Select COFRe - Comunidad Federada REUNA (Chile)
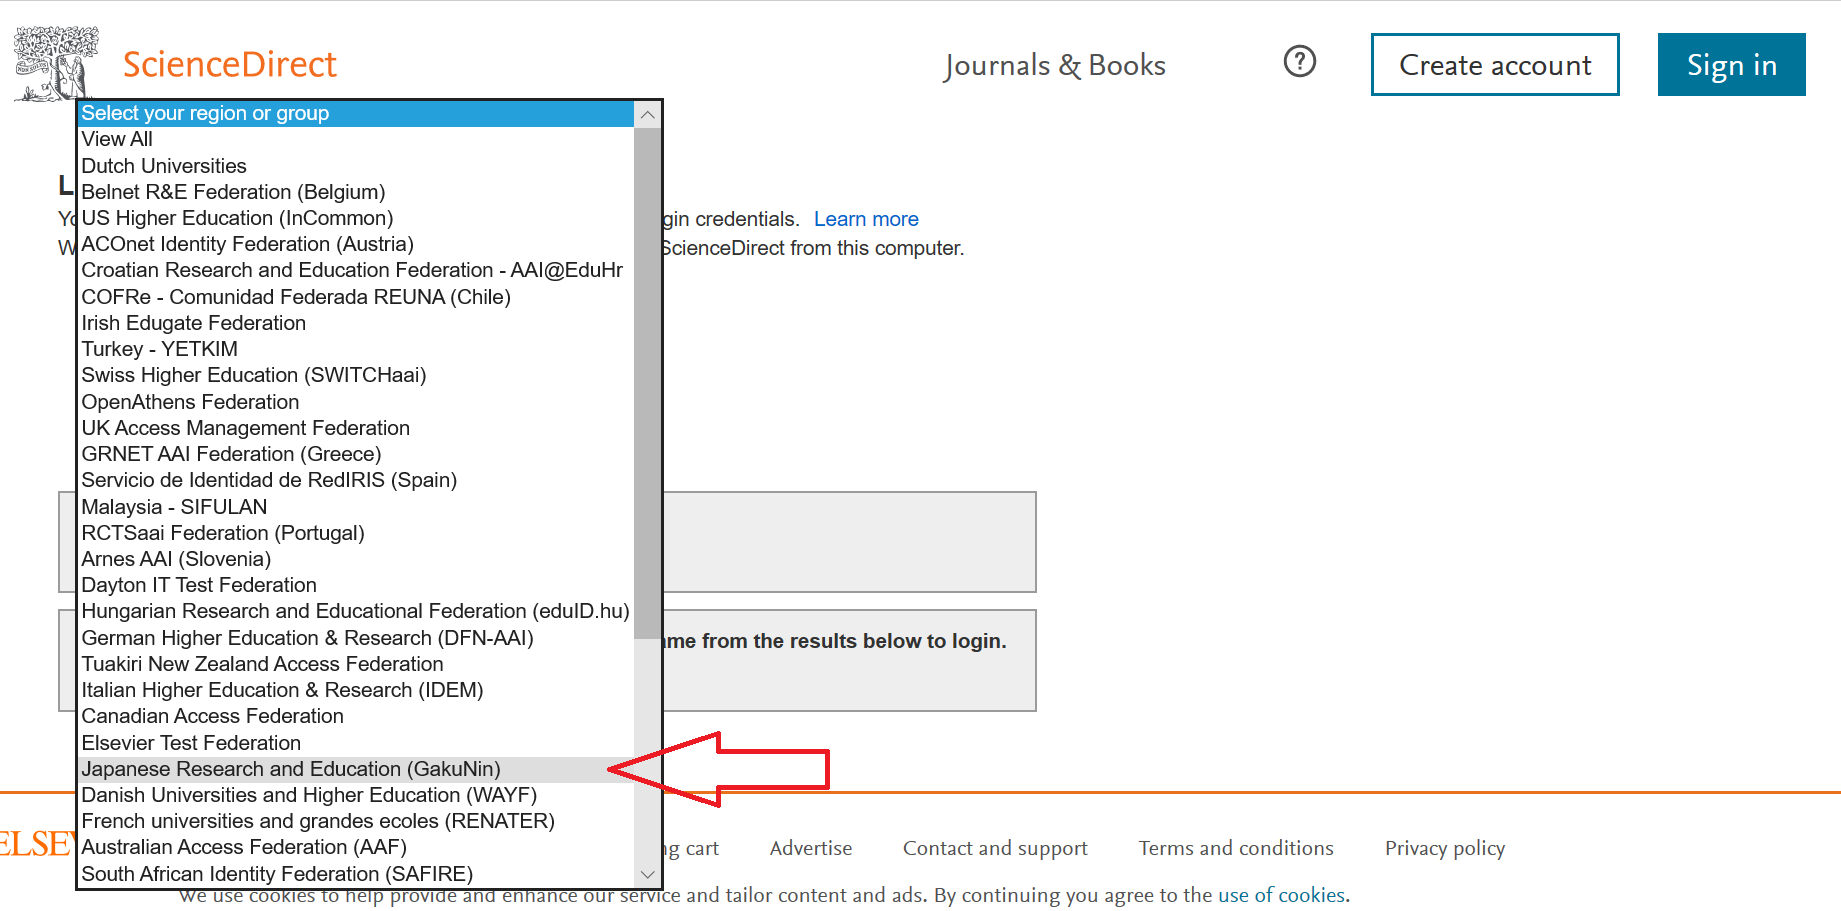 356,297
